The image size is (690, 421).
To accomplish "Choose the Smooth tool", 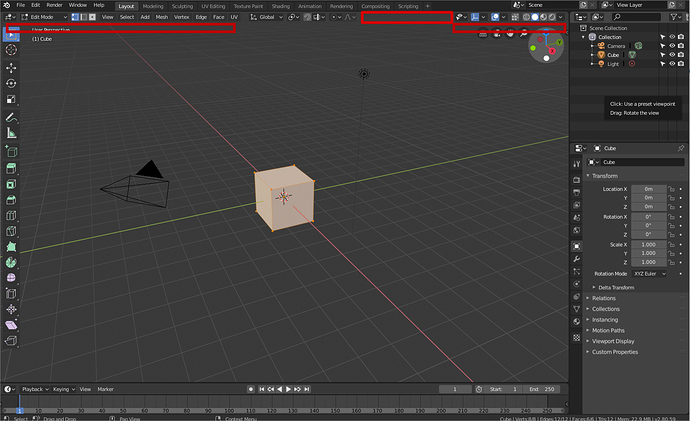I will (x=11, y=278).
